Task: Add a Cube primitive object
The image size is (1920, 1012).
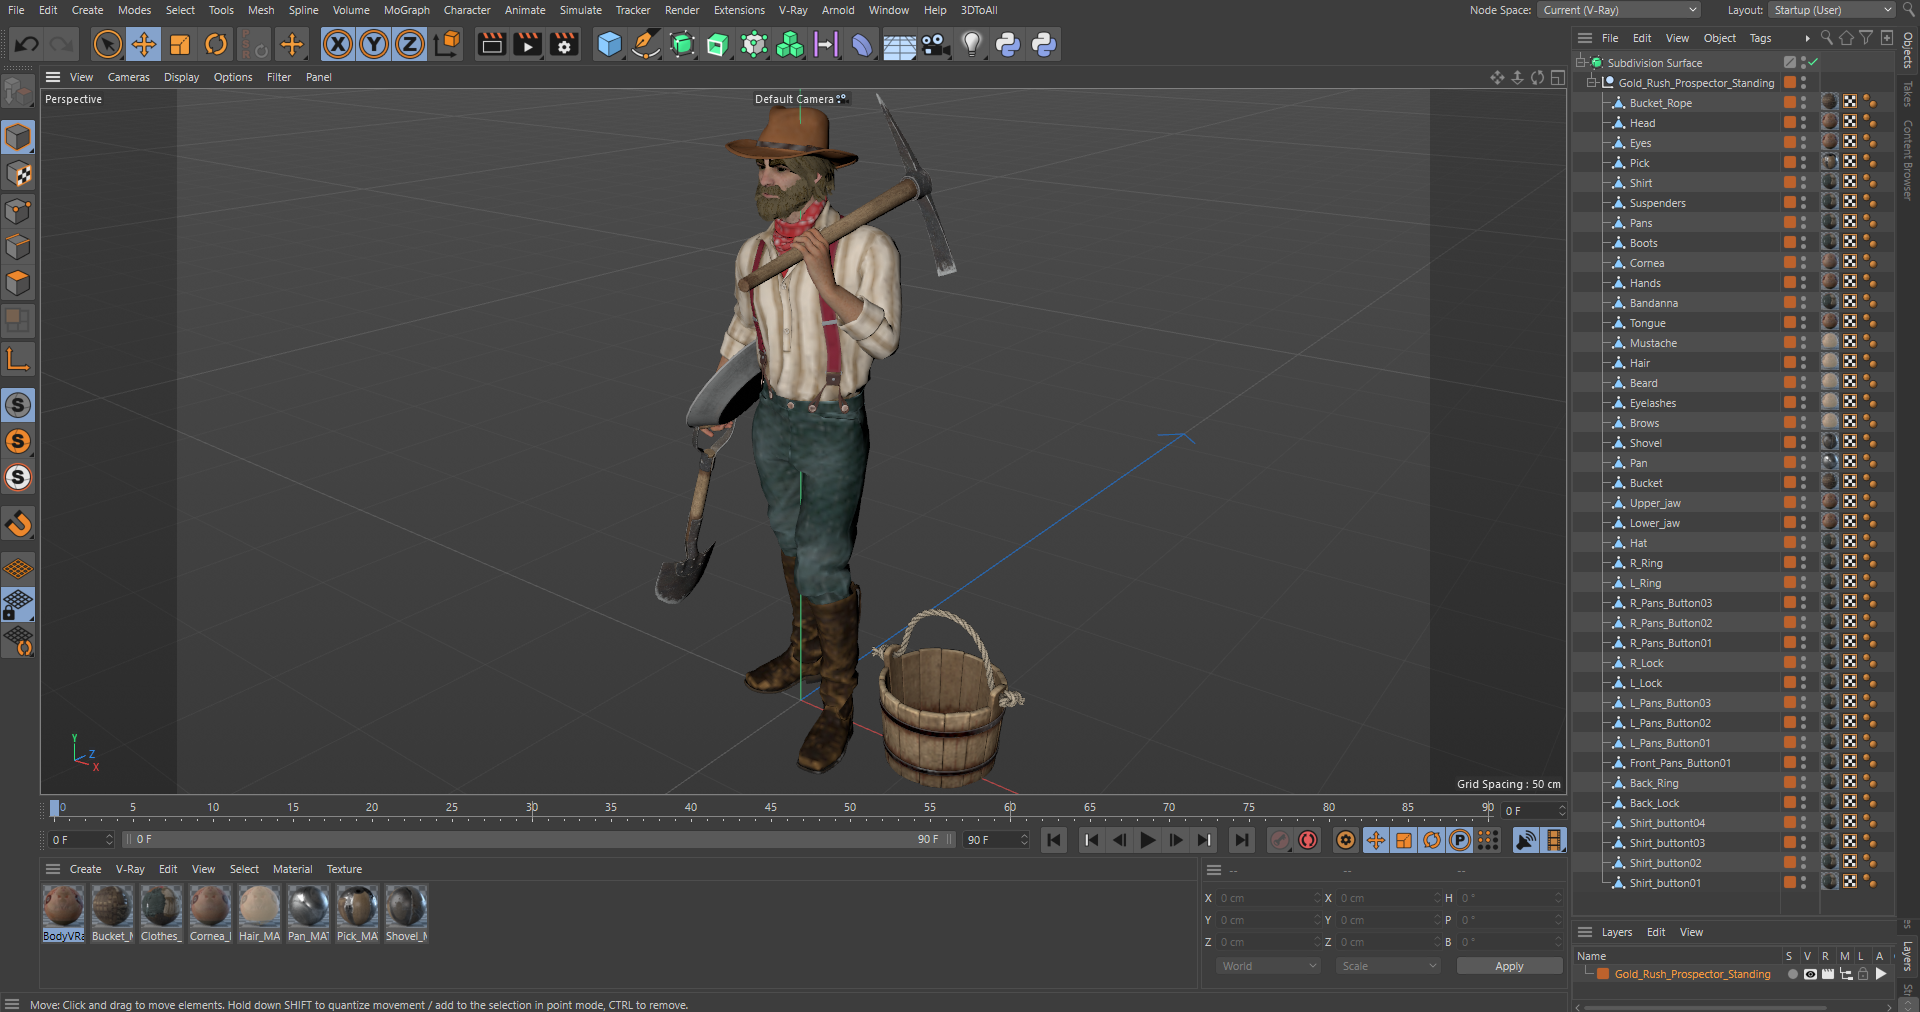Action: pos(609,44)
